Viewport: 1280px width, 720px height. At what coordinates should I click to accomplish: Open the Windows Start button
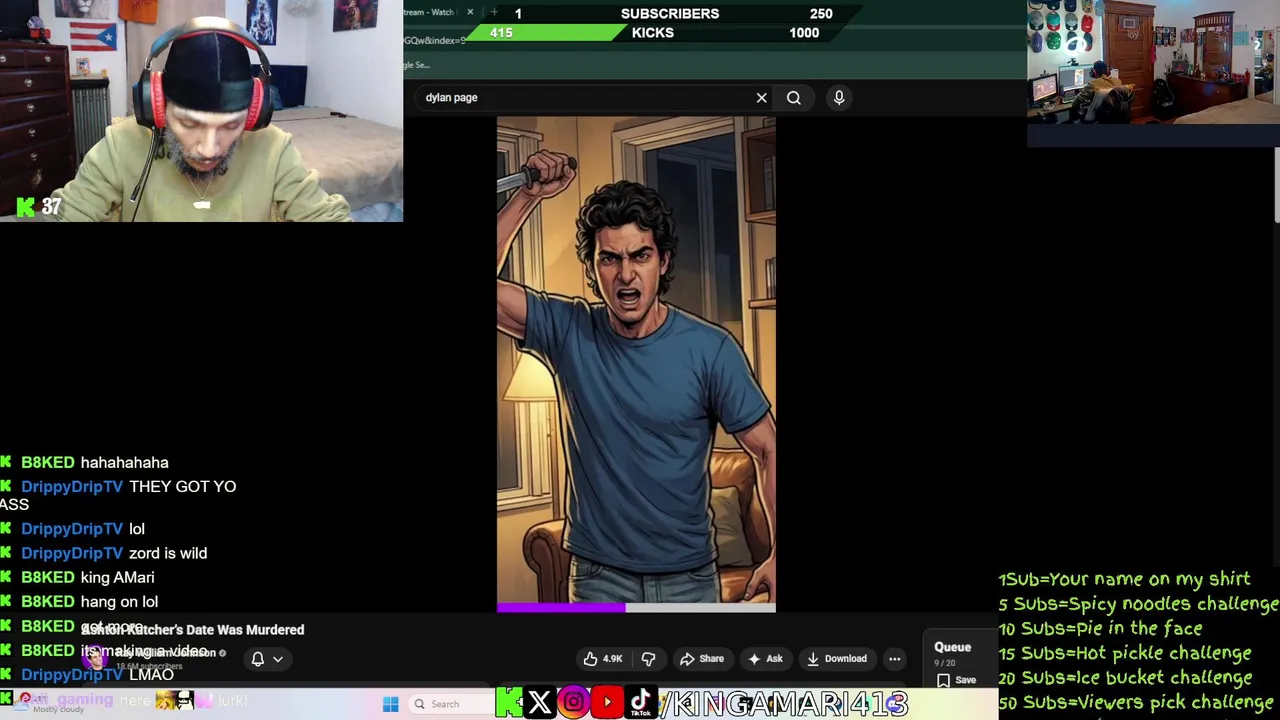pyautogui.click(x=391, y=704)
